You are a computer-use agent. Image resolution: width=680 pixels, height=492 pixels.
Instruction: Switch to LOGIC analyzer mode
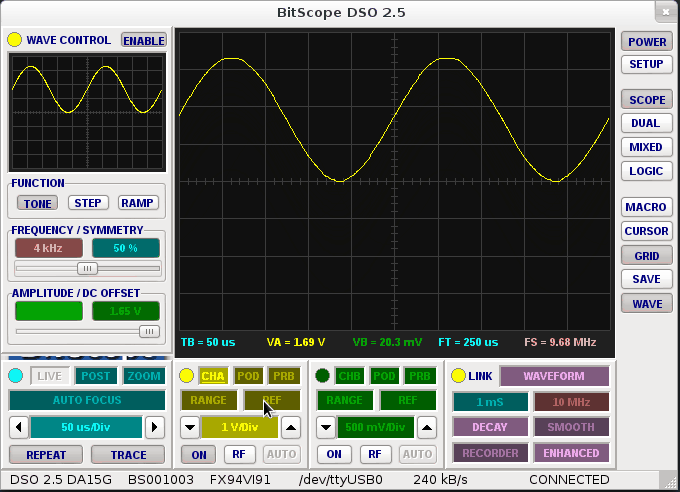pyautogui.click(x=646, y=171)
